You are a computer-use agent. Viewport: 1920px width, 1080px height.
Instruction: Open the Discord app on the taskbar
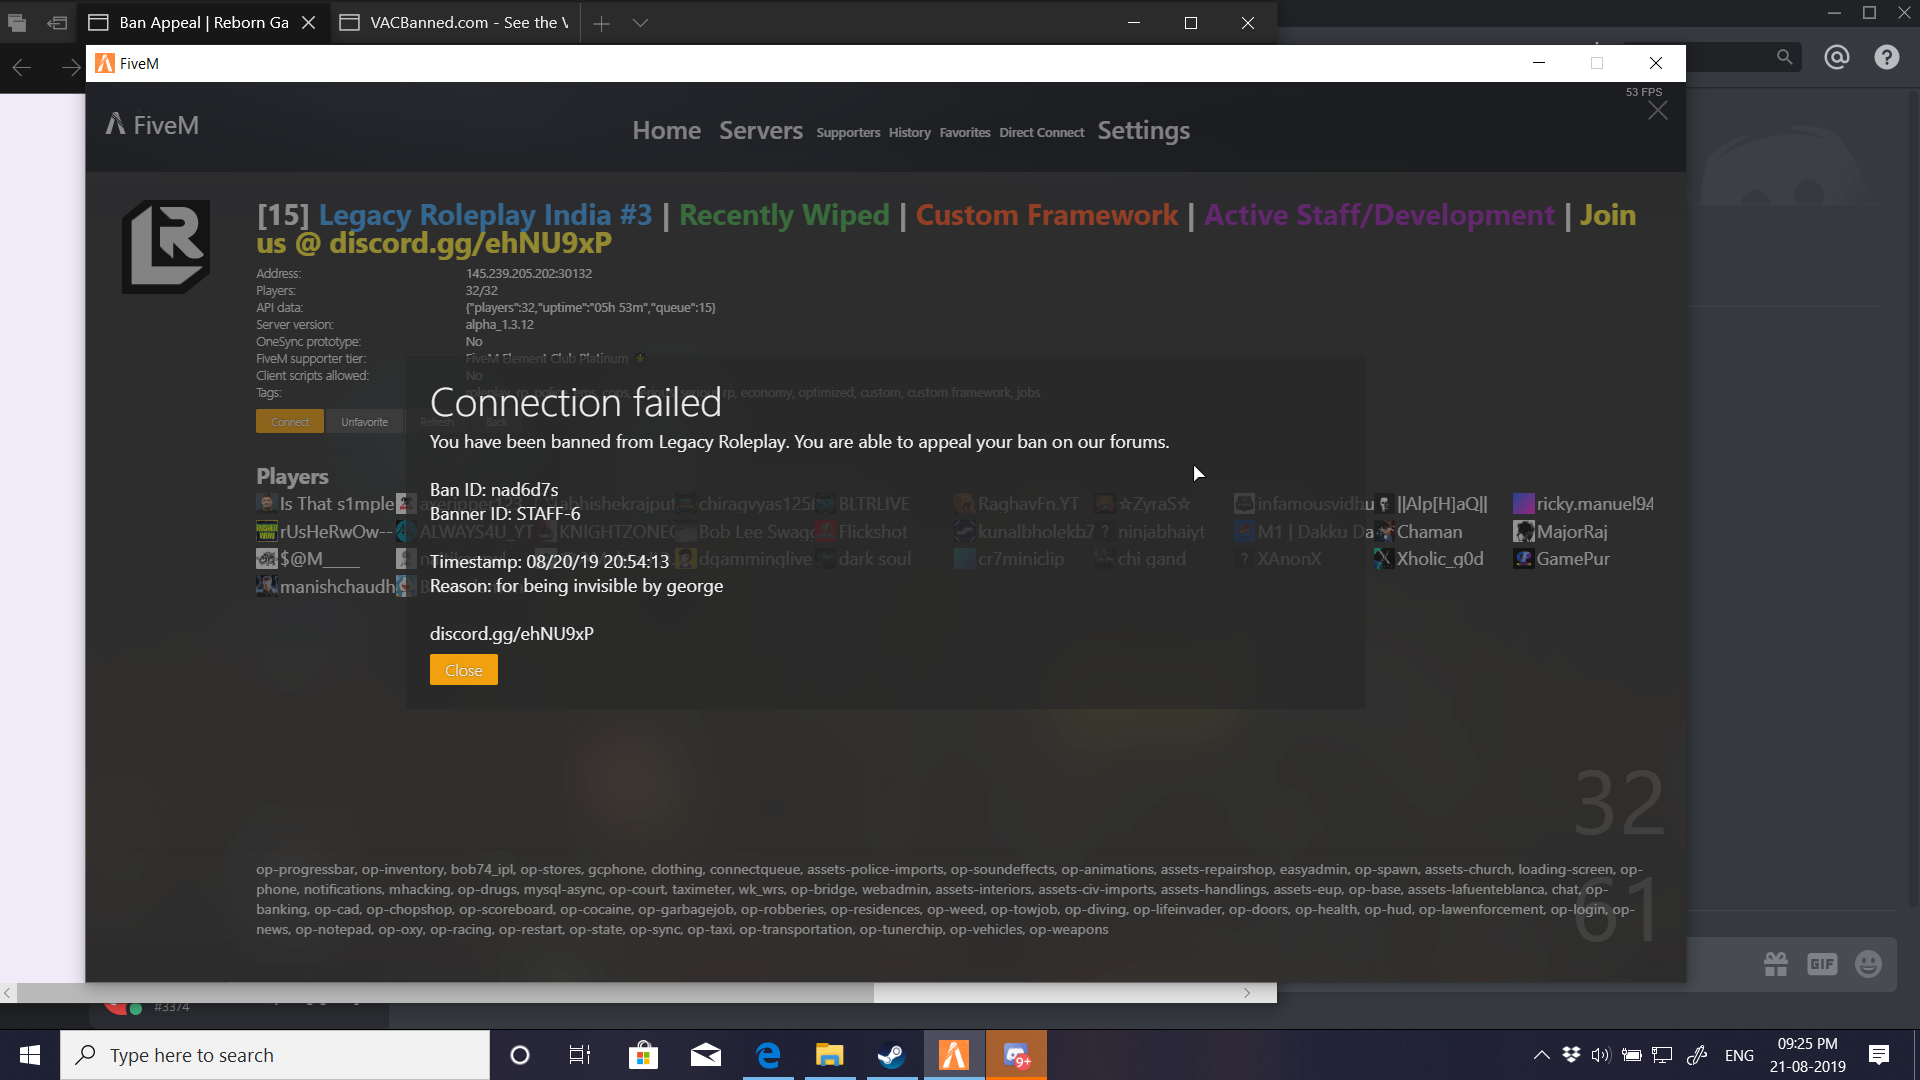point(1016,1054)
